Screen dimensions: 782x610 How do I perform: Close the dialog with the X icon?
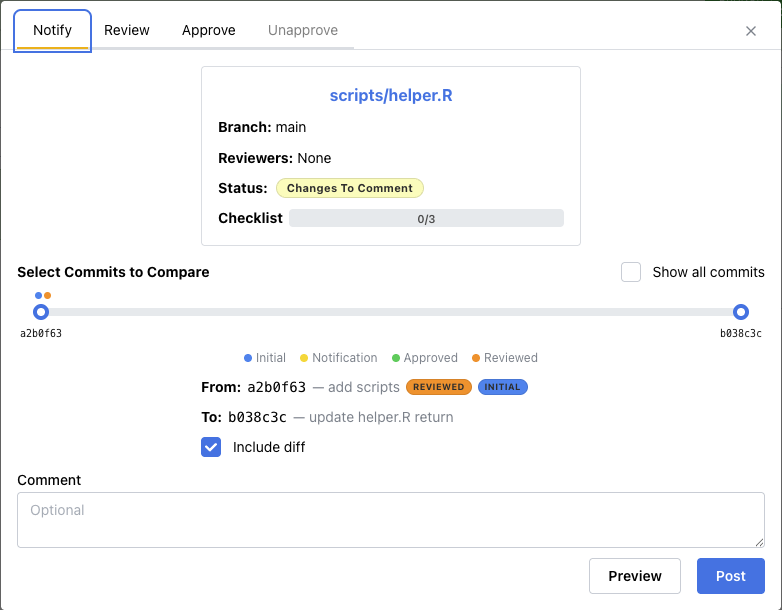coord(751,31)
